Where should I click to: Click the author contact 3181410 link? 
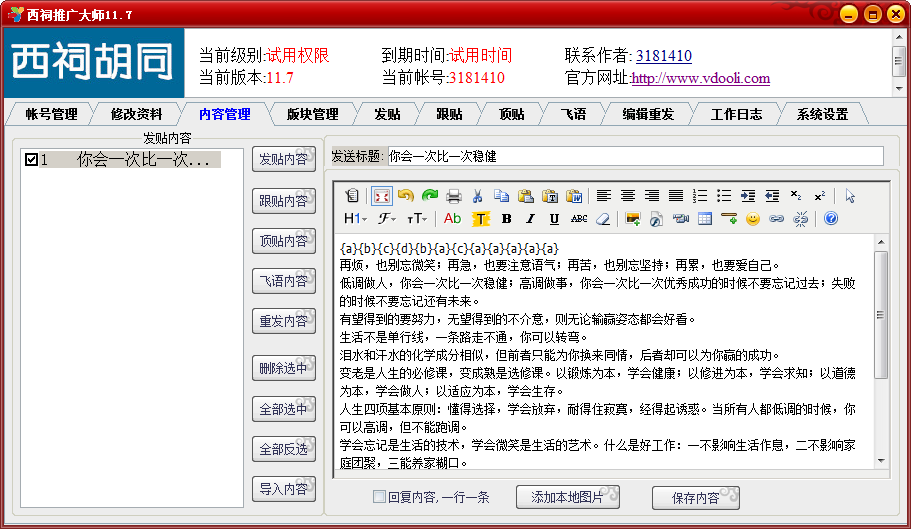point(663,56)
